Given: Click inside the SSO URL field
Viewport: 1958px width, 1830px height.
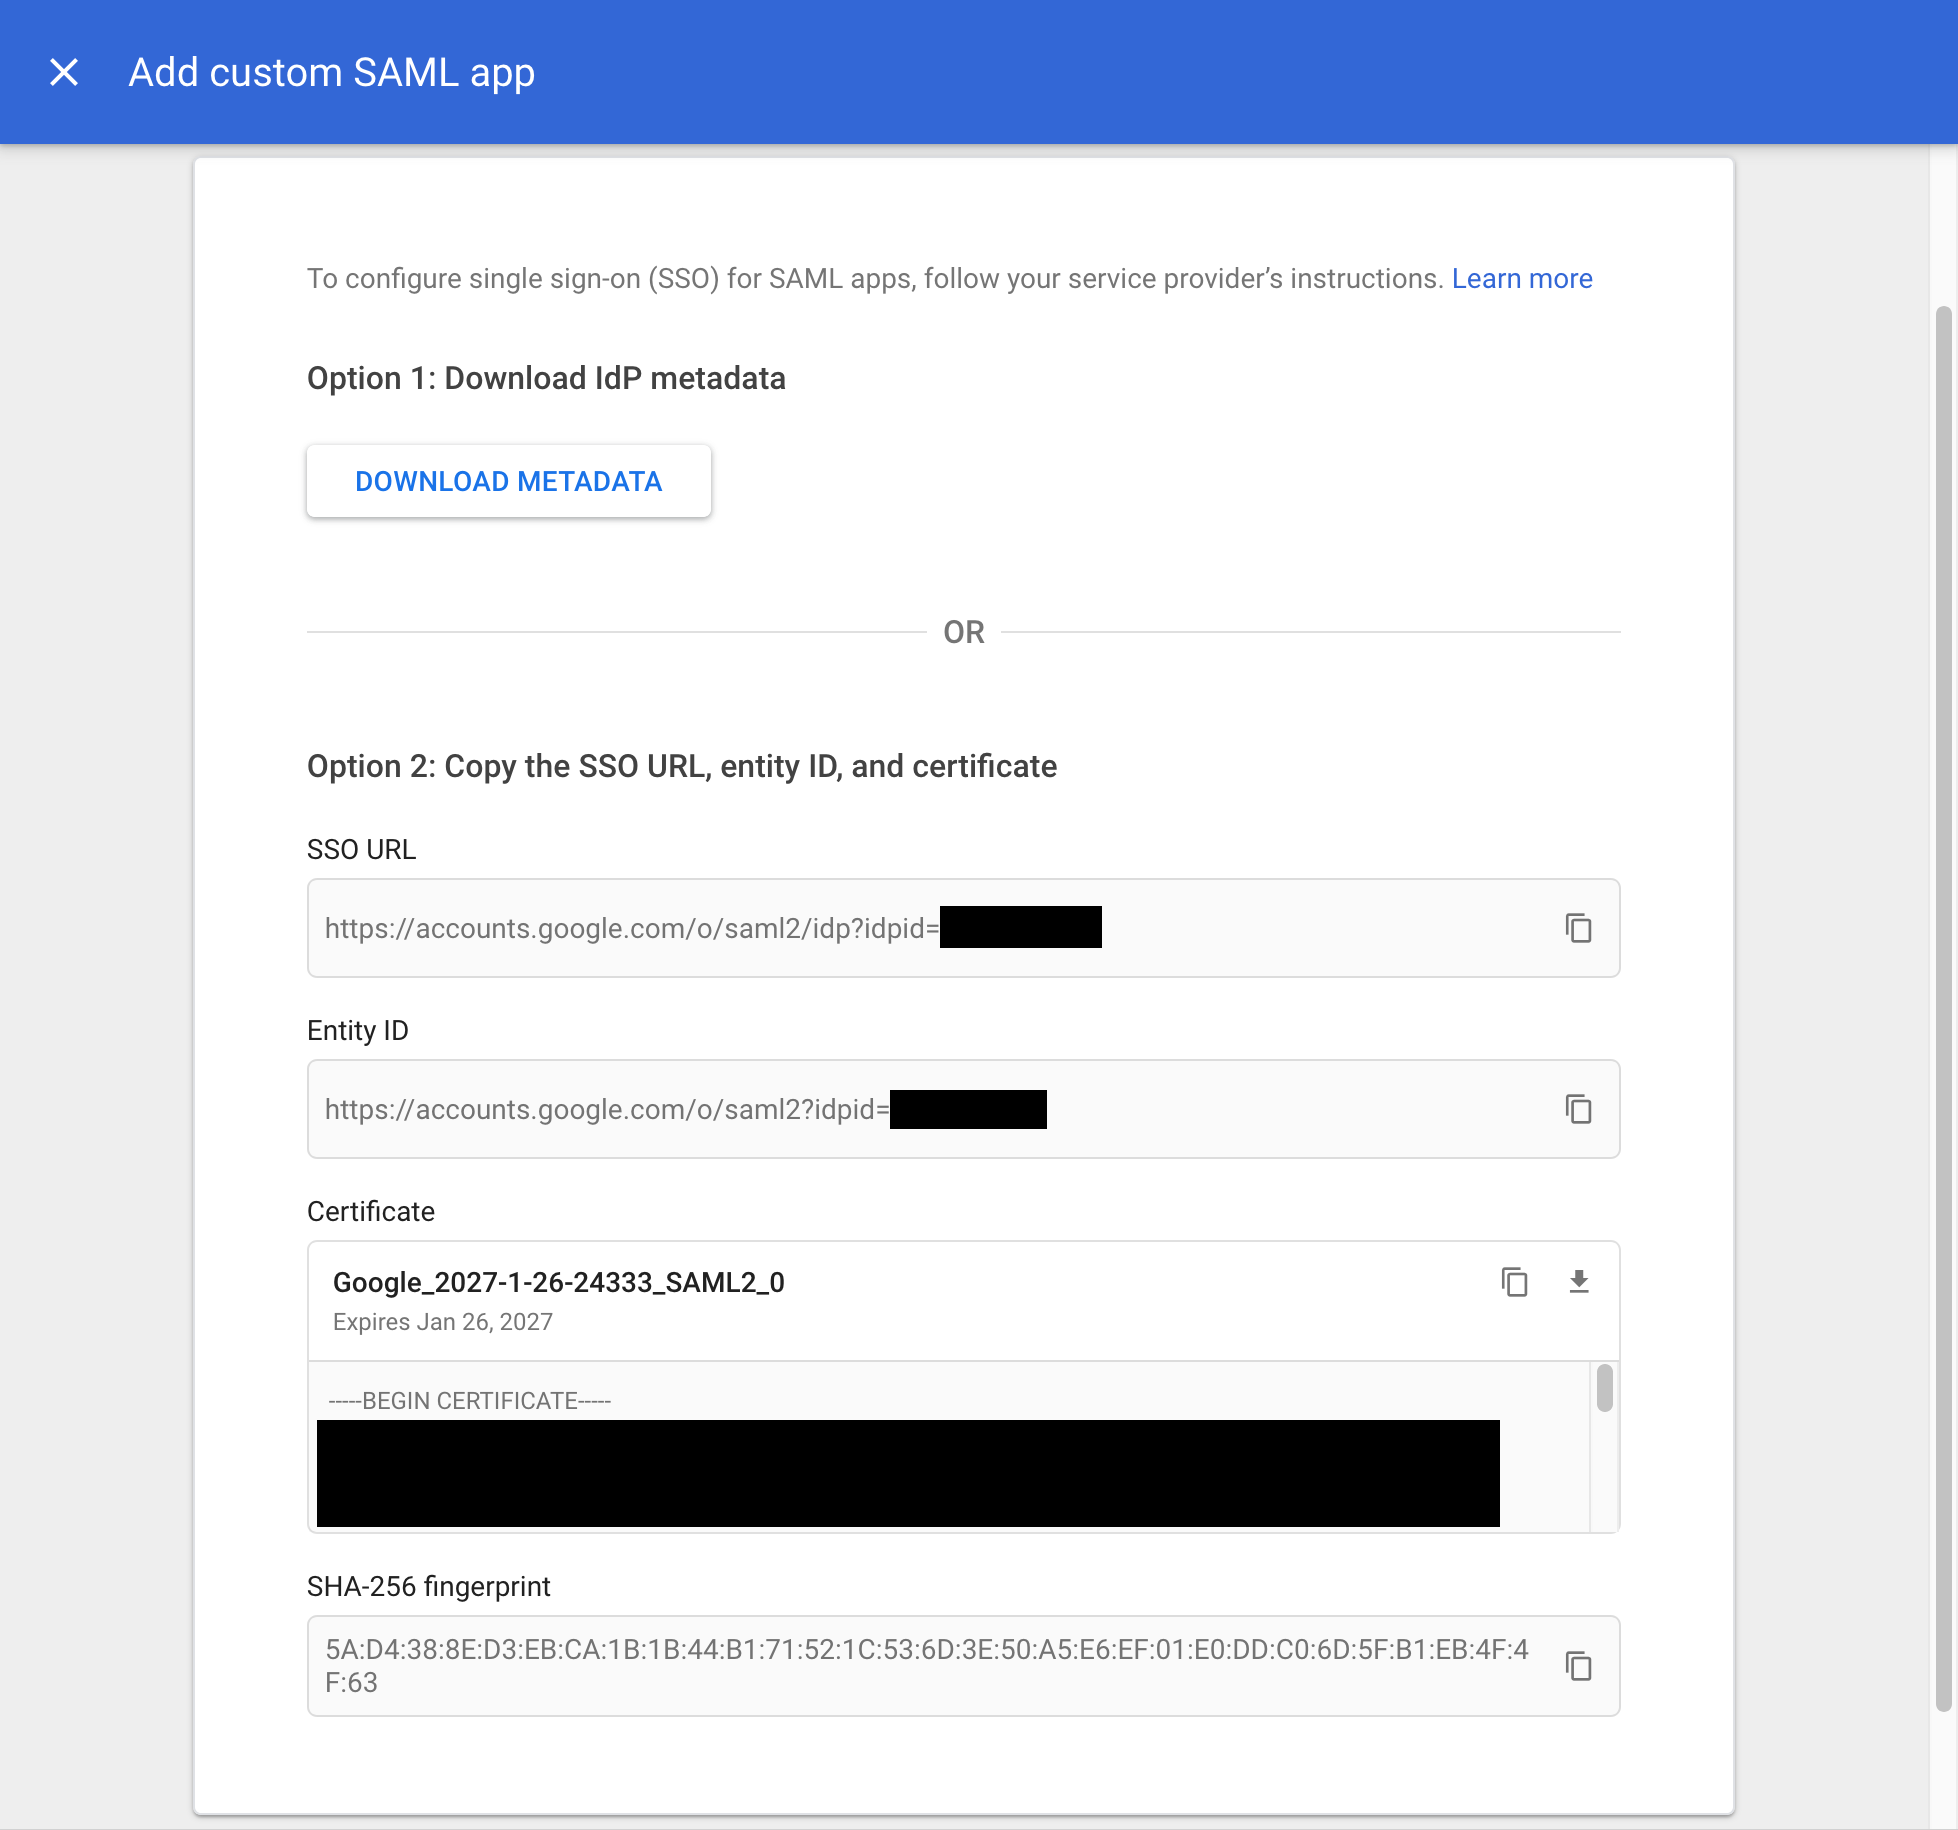Looking at the screenshot, I should pyautogui.click(x=963, y=928).
